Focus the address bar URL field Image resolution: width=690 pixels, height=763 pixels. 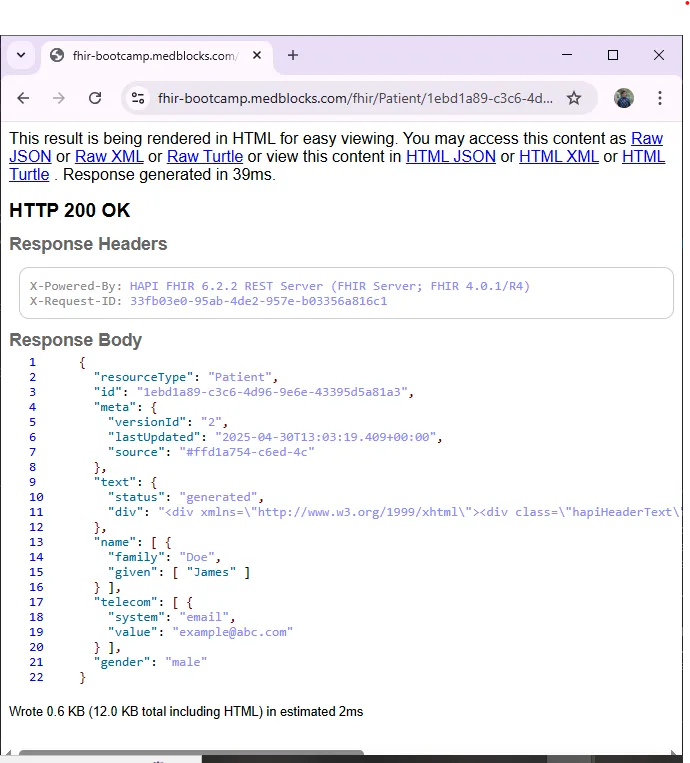(x=355, y=98)
